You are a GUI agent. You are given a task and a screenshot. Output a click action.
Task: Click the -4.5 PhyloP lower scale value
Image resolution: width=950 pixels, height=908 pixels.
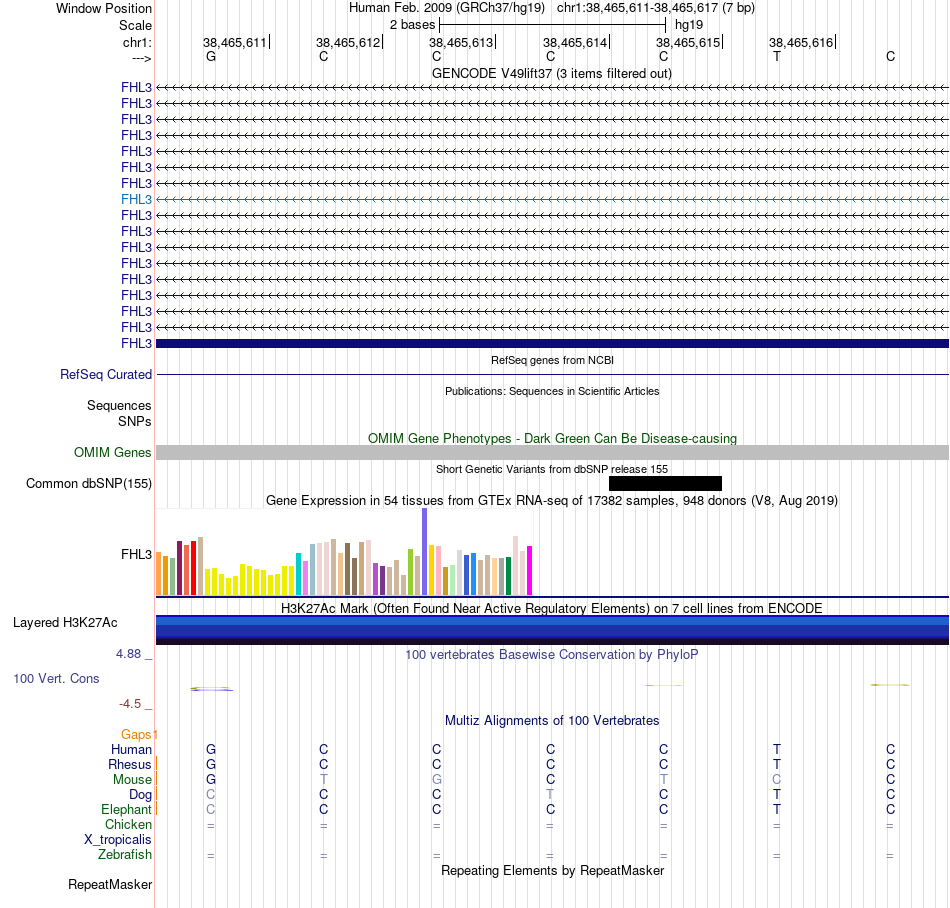(130, 704)
